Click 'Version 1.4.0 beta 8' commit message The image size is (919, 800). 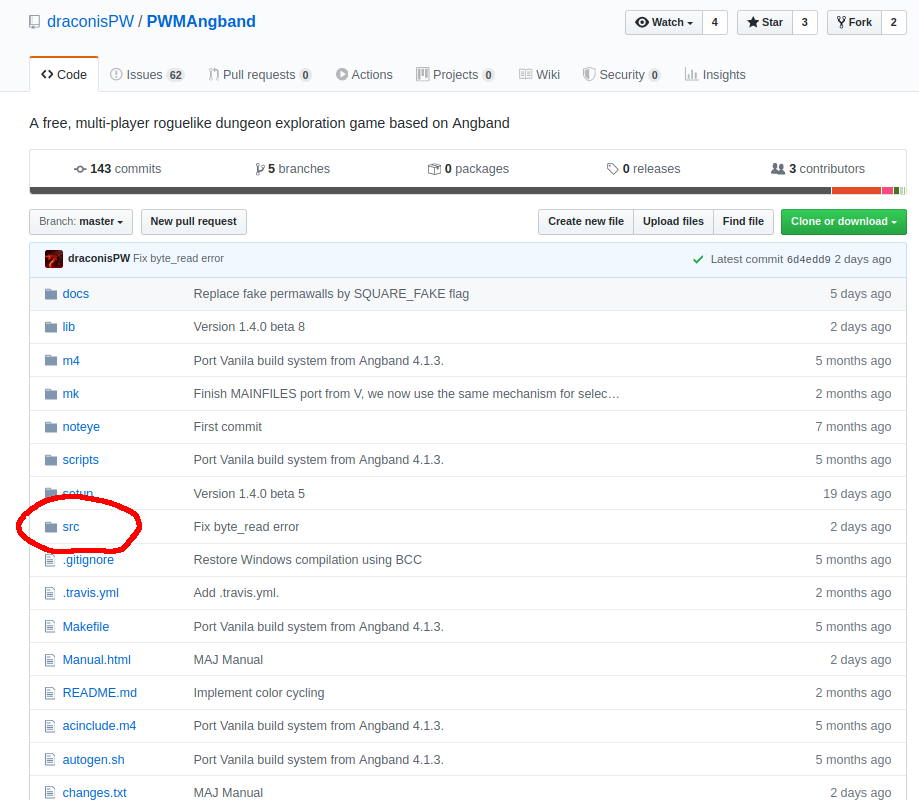[249, 327]
